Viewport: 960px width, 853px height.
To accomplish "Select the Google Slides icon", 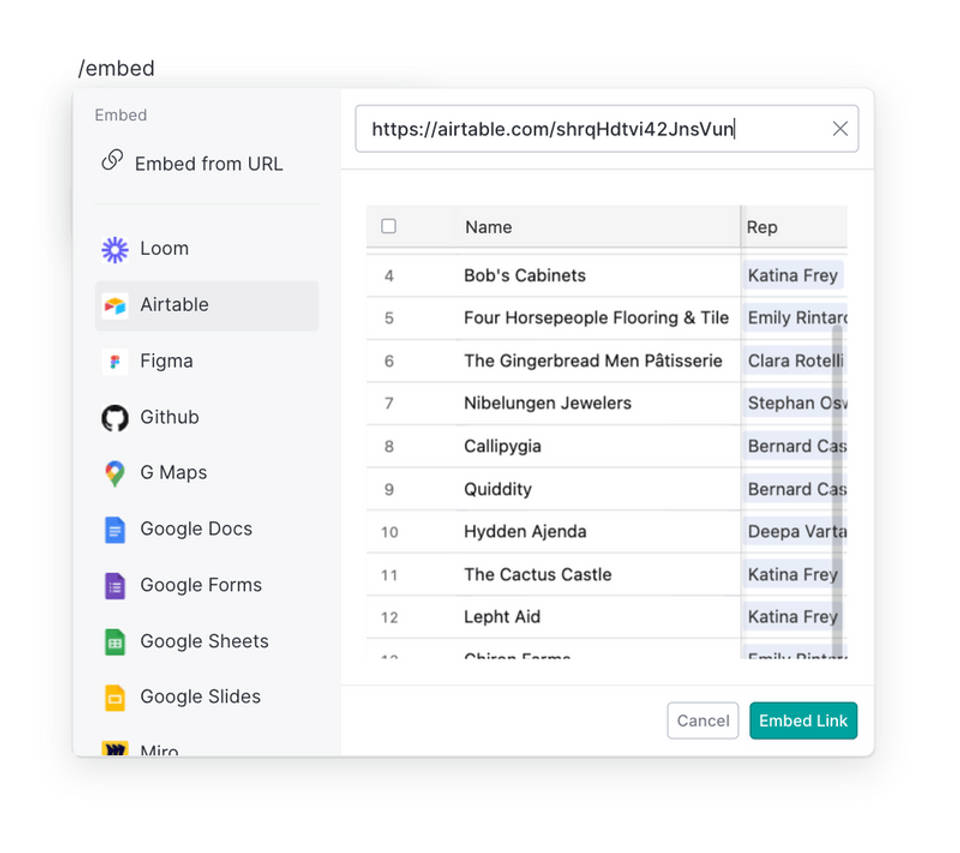I will pyautogui.click(x=115, y=697).
